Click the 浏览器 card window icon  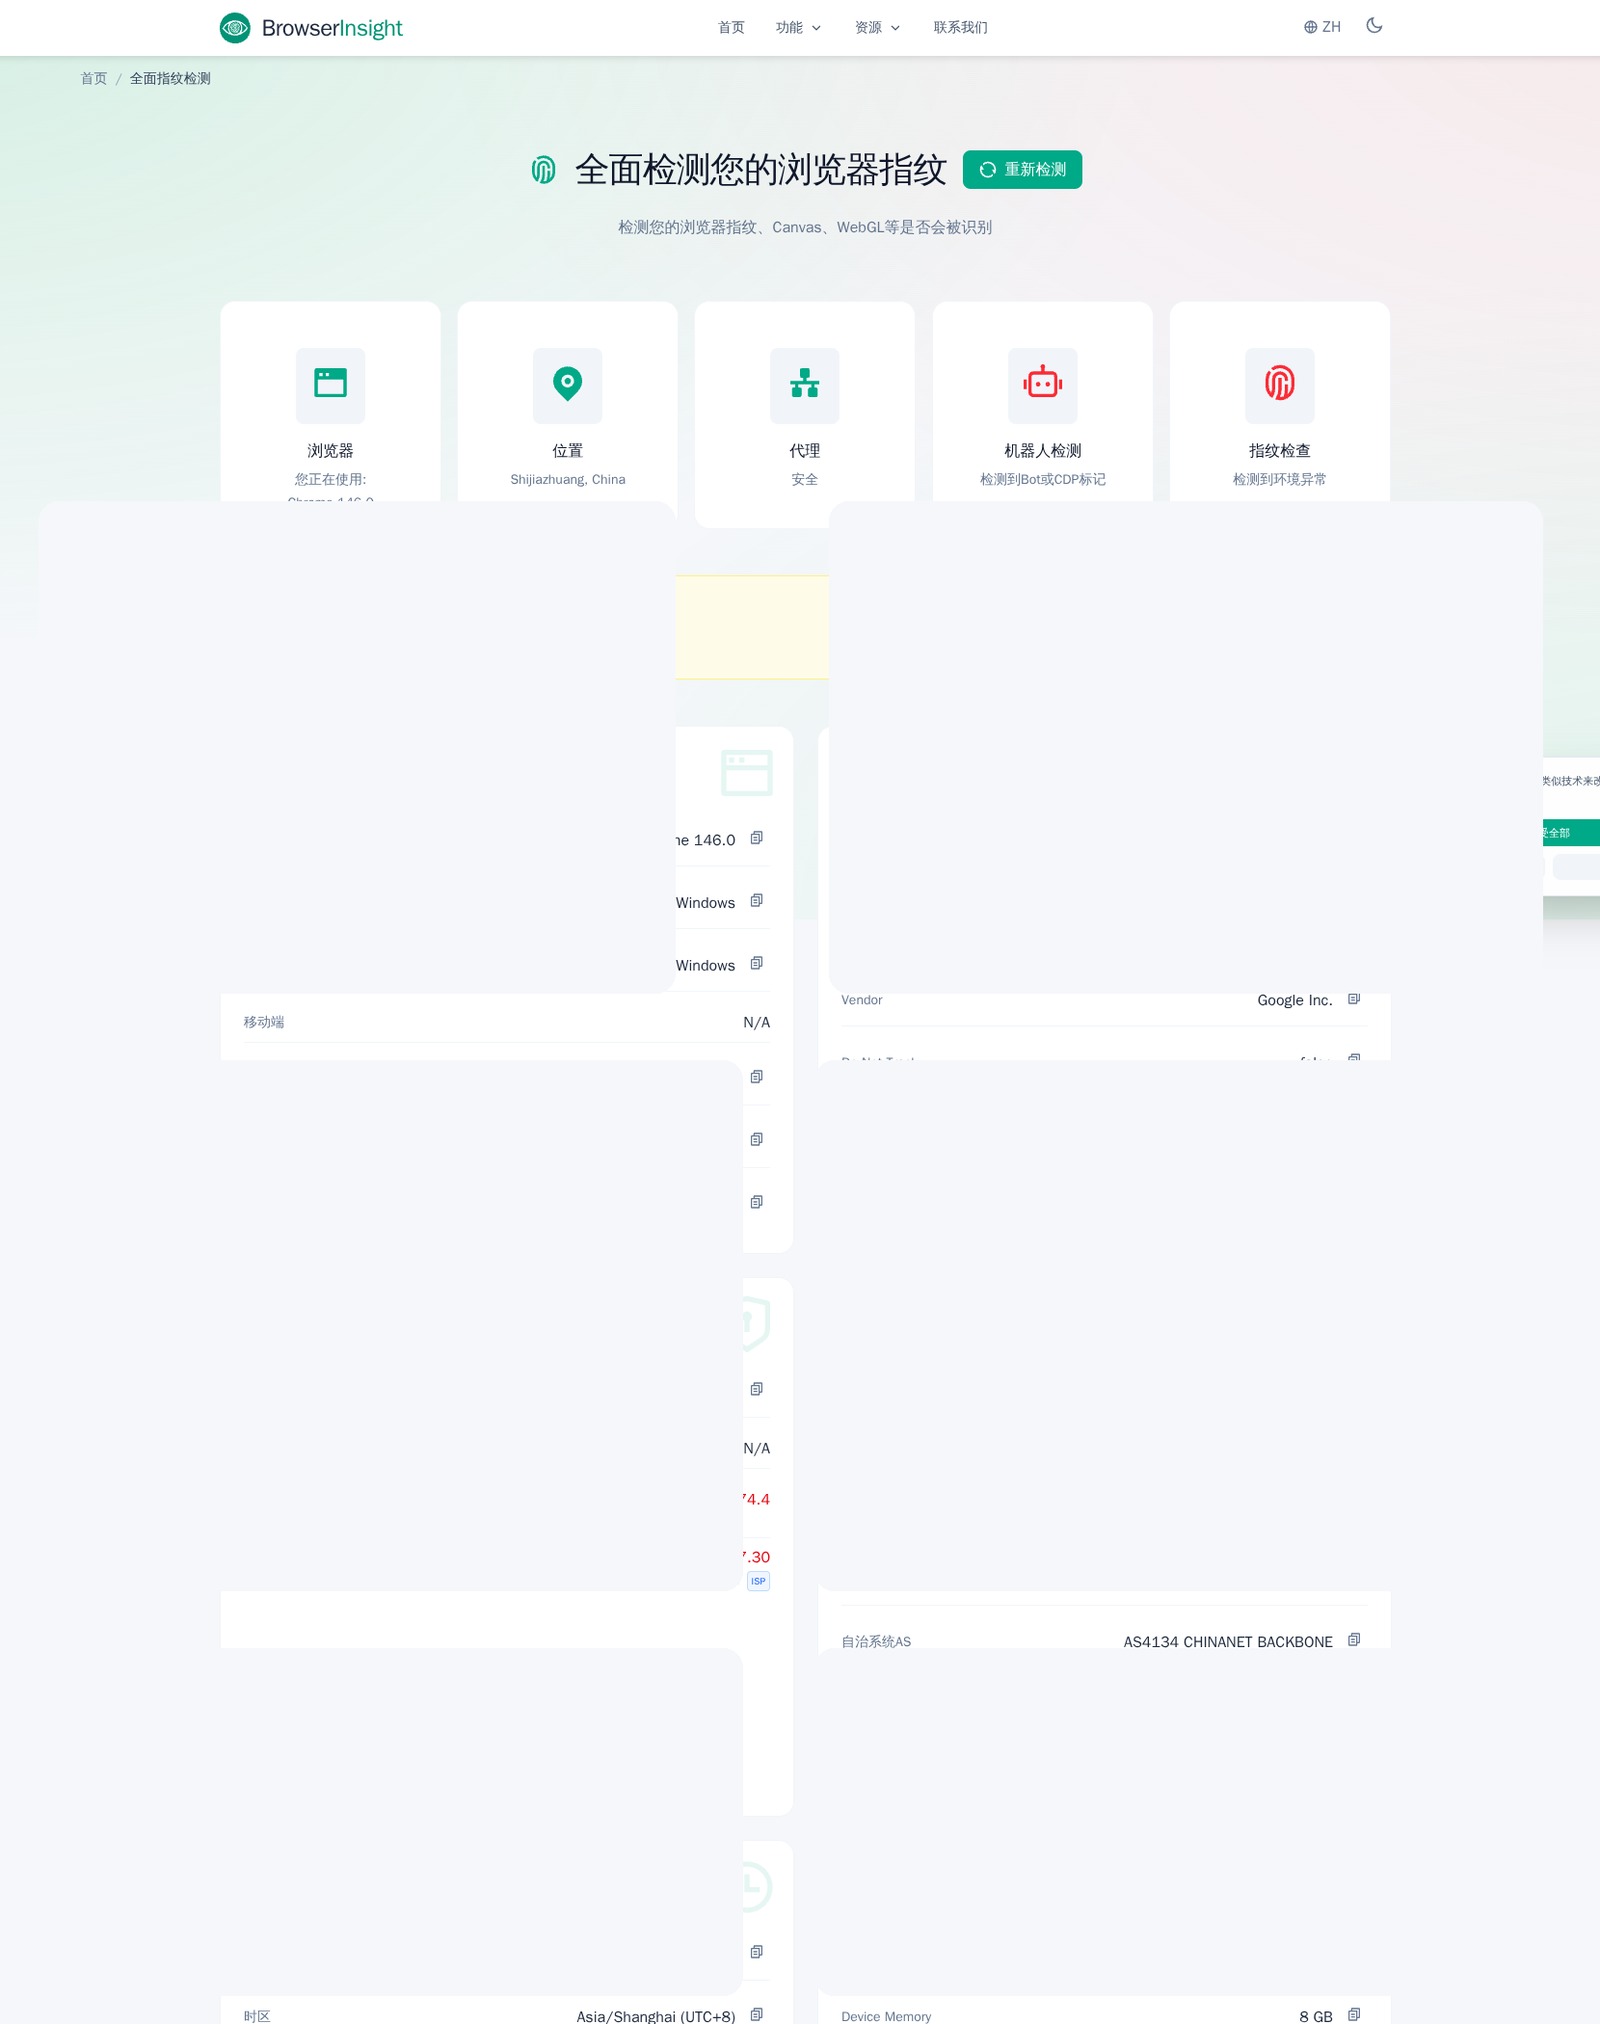tap(330, 384)
